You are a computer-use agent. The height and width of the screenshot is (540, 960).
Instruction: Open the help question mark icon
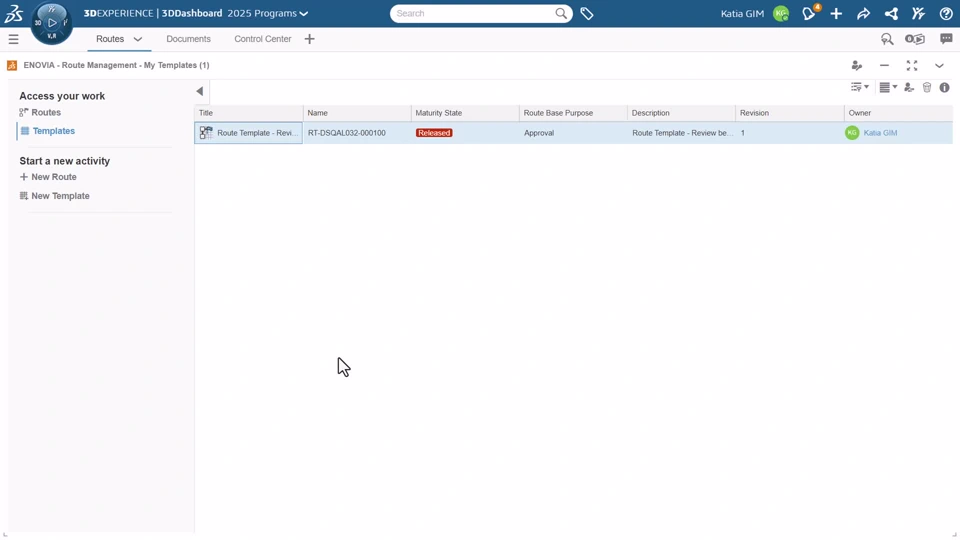click(x=946, y=13)
